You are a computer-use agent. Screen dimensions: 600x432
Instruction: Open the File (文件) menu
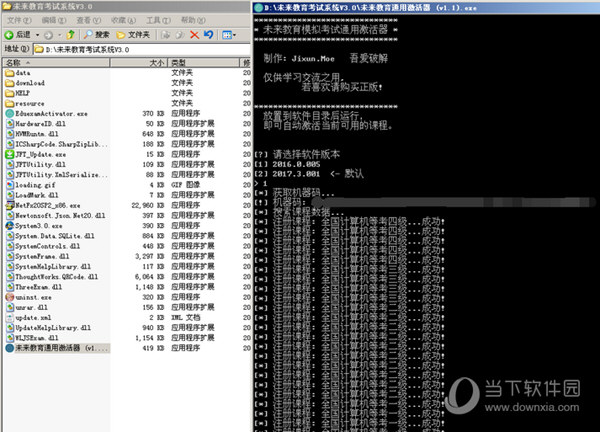(16, 20)
